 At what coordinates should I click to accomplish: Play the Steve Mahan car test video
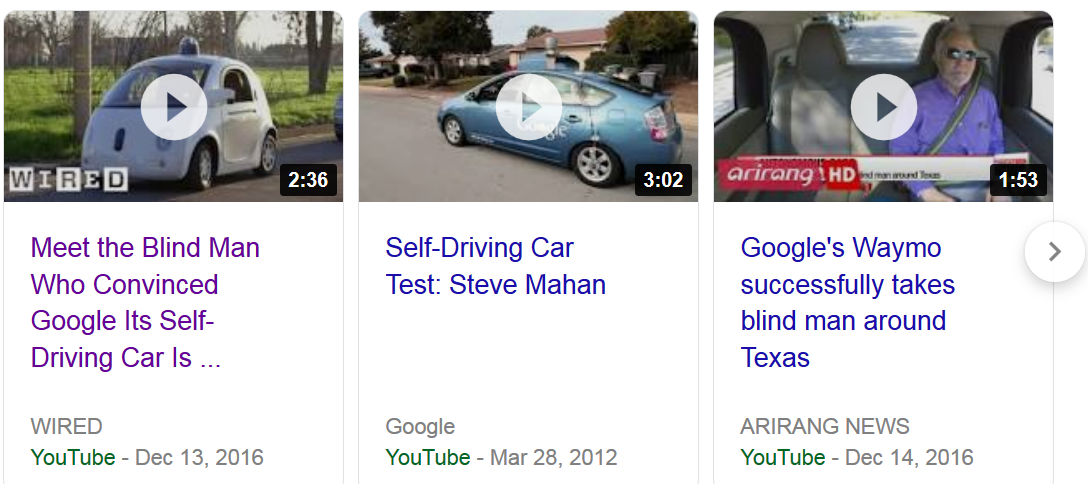[x=528, y=107]
